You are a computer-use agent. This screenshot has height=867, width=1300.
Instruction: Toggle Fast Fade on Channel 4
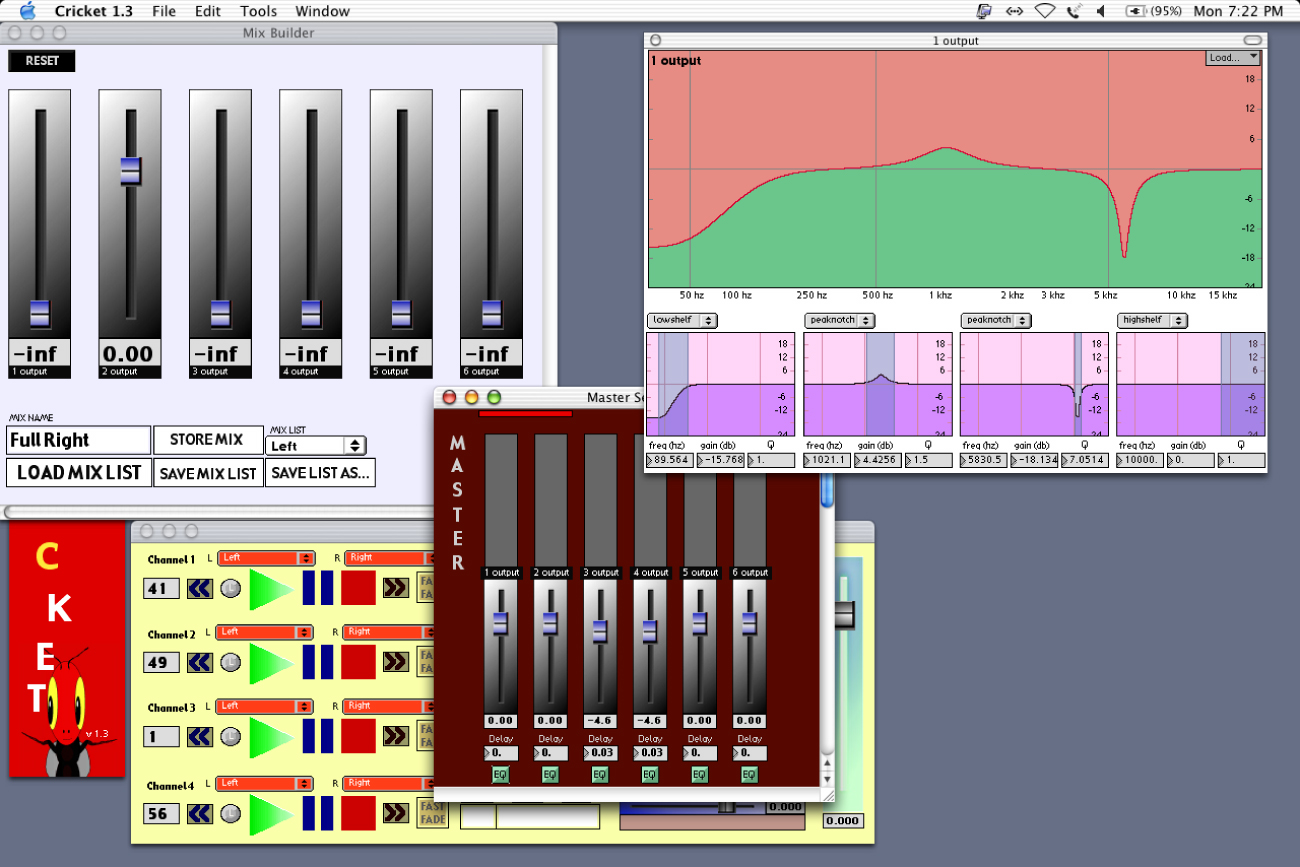tap(431, 812)
